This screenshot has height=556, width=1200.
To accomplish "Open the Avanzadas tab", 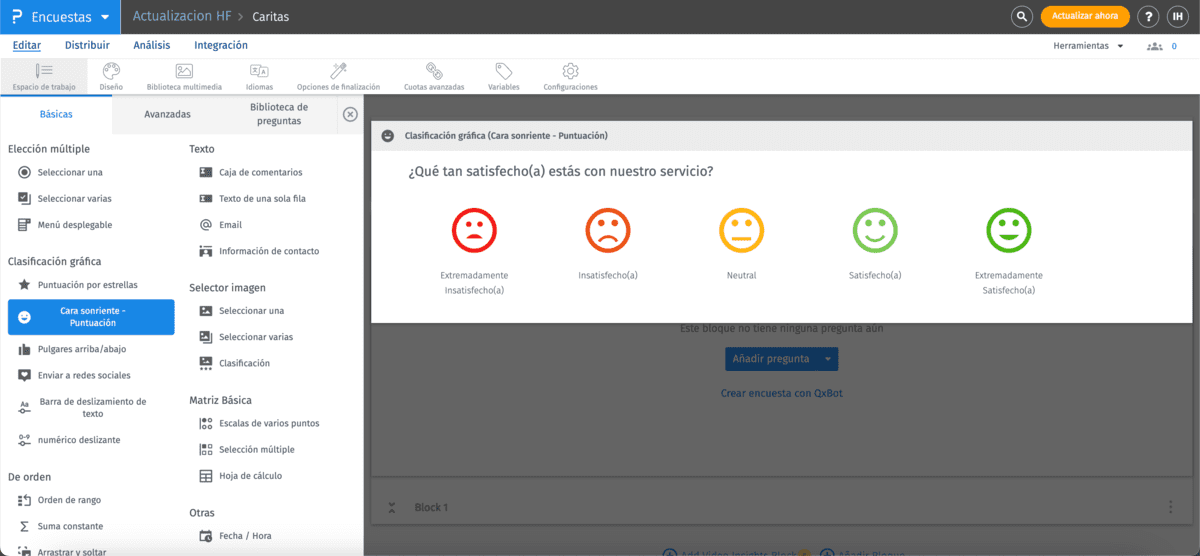I will [x=167, y=114].
